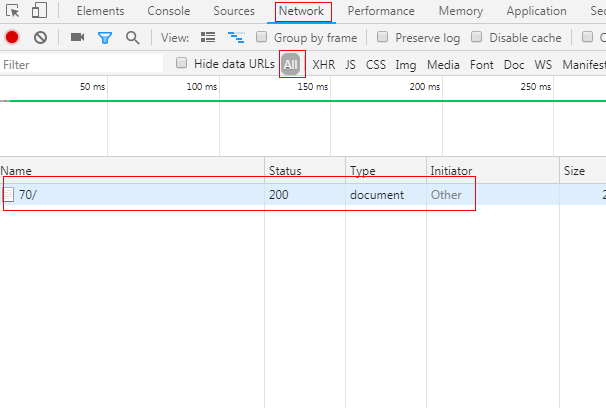Clear the network log
This screenshot has width=606, height=408.
tap(40, 37)
